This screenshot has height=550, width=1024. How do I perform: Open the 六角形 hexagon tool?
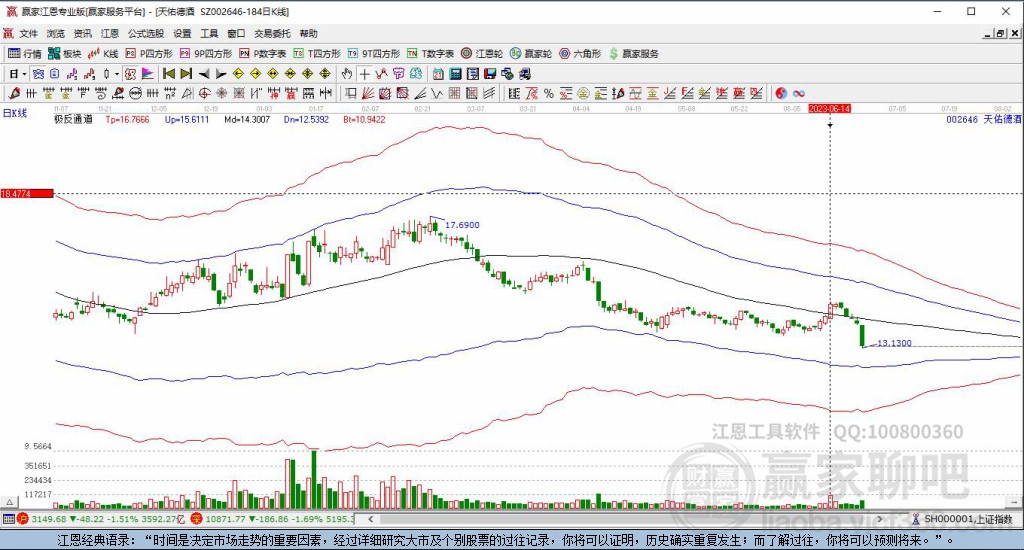tap(580, 54)
